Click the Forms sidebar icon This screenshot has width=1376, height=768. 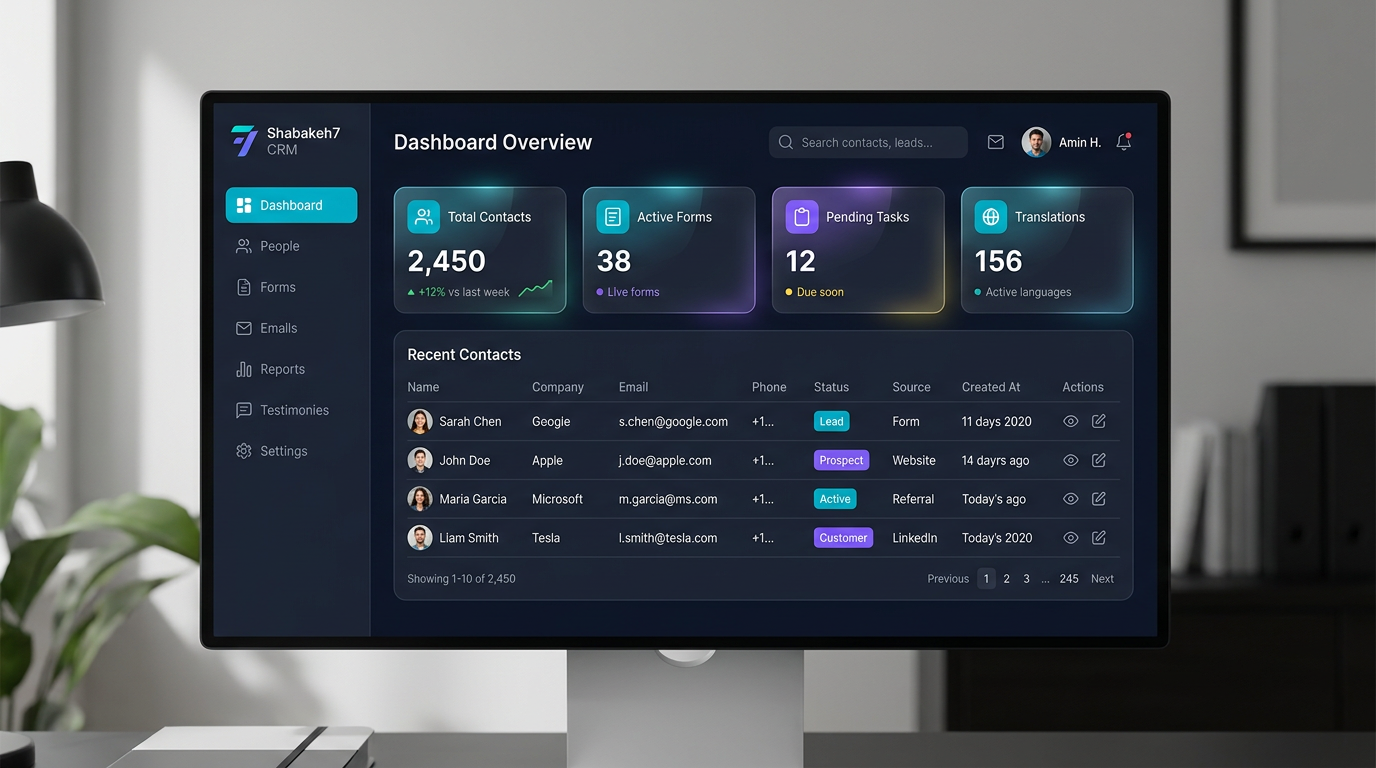pyautogui.click(x=243, y=286)
